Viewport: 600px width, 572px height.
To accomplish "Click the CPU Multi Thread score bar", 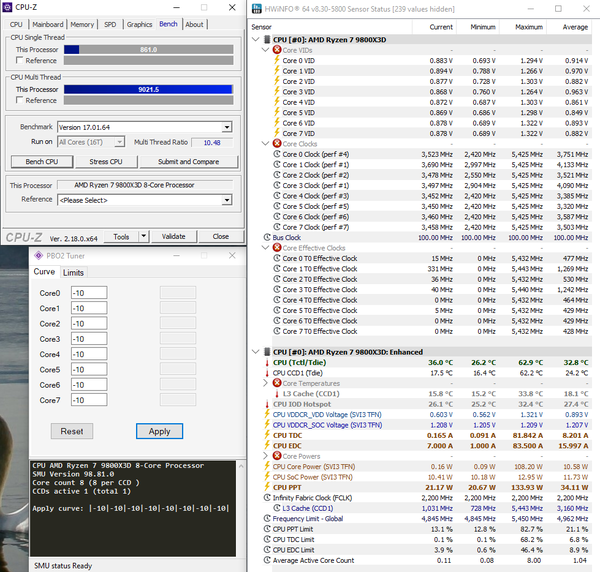I will 148,89.
